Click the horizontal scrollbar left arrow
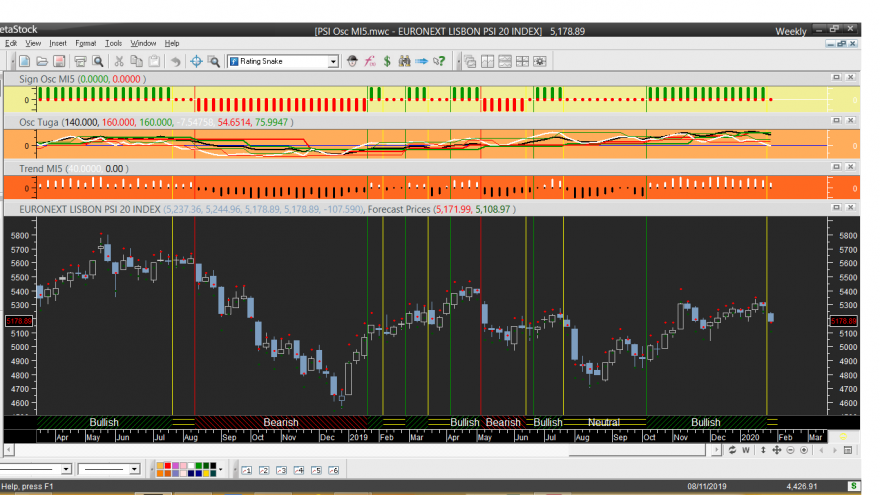 click(x=8, y=450)
